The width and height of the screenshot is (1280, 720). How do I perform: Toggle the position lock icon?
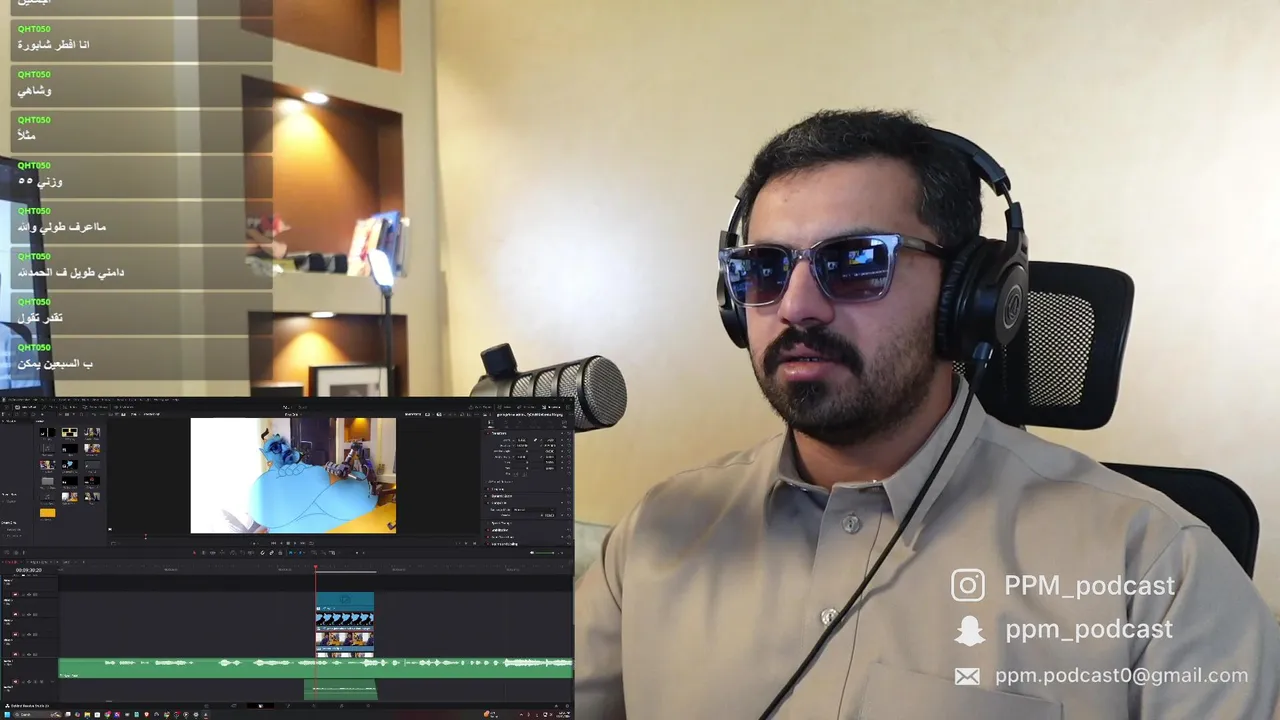point(280,553)
